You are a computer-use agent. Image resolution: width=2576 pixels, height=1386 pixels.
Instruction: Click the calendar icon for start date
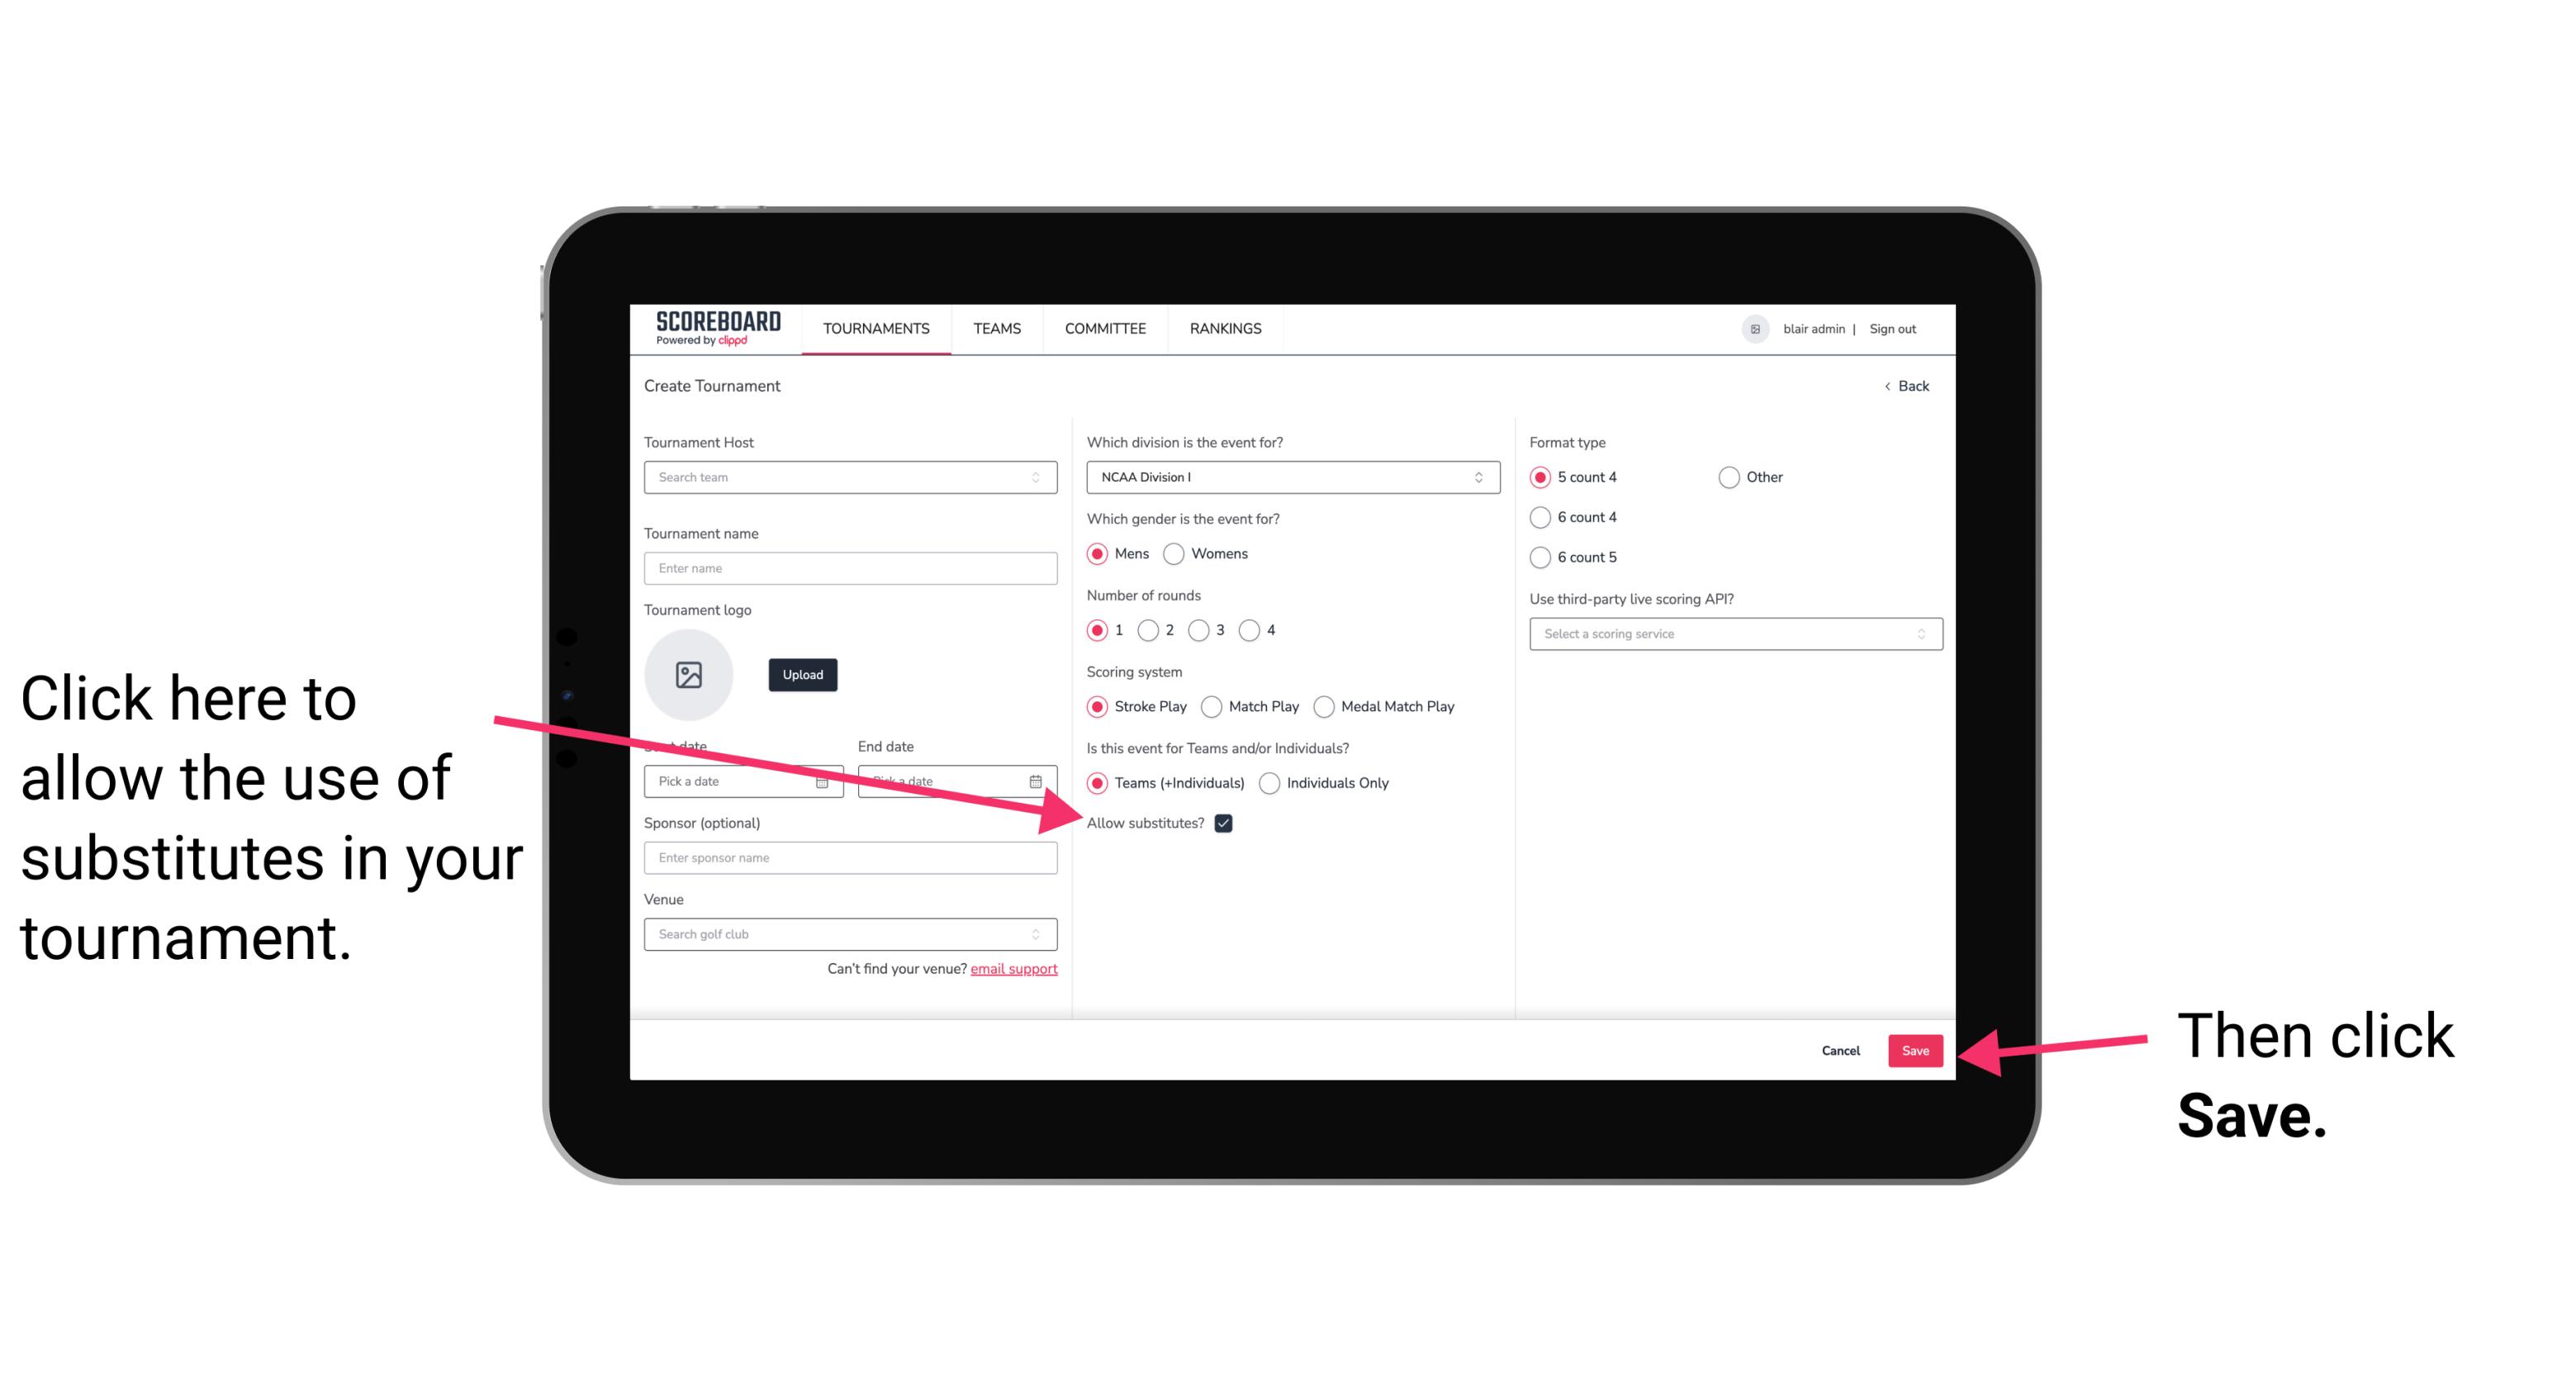point(826,780)
